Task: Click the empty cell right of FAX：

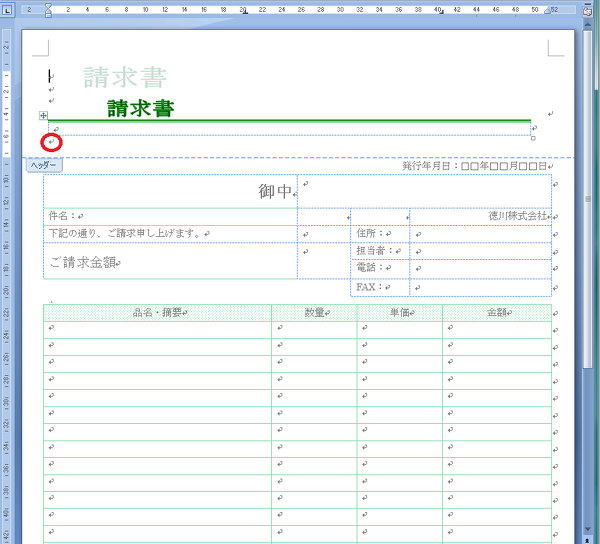Action: 481,287
